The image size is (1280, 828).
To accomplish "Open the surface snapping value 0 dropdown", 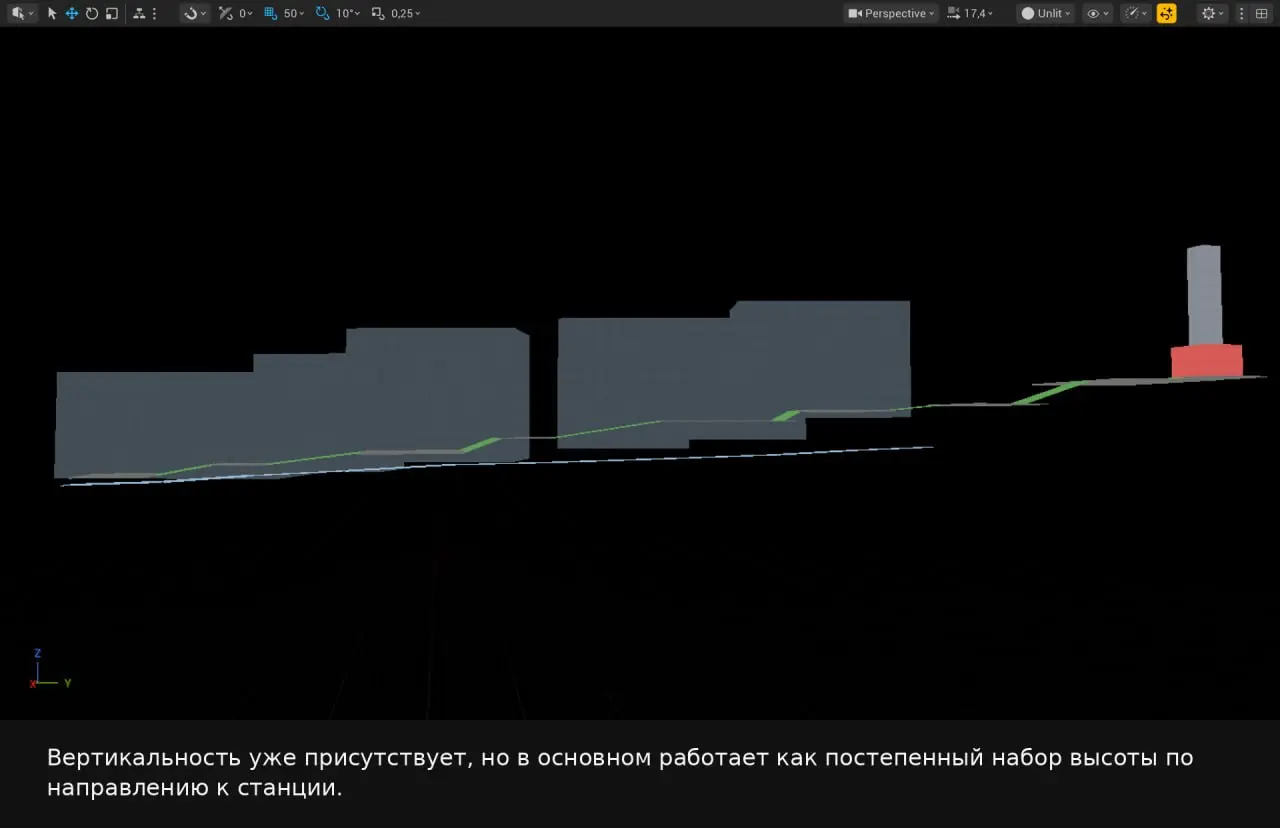I will (246, 13).
